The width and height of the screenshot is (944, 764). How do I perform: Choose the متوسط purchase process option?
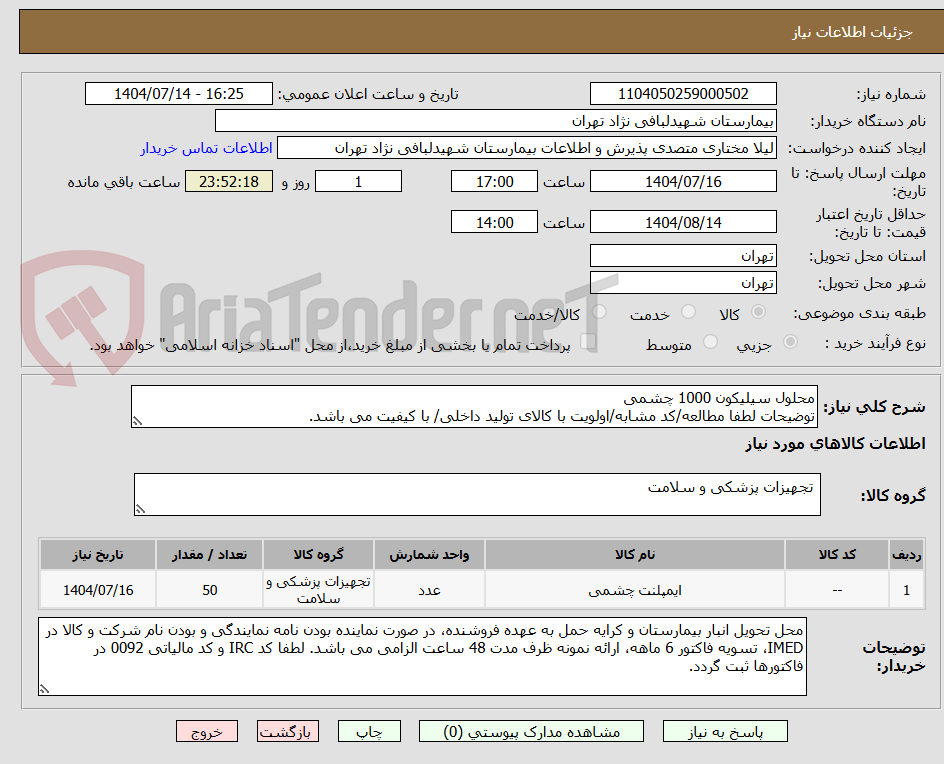tap(710, 340)
